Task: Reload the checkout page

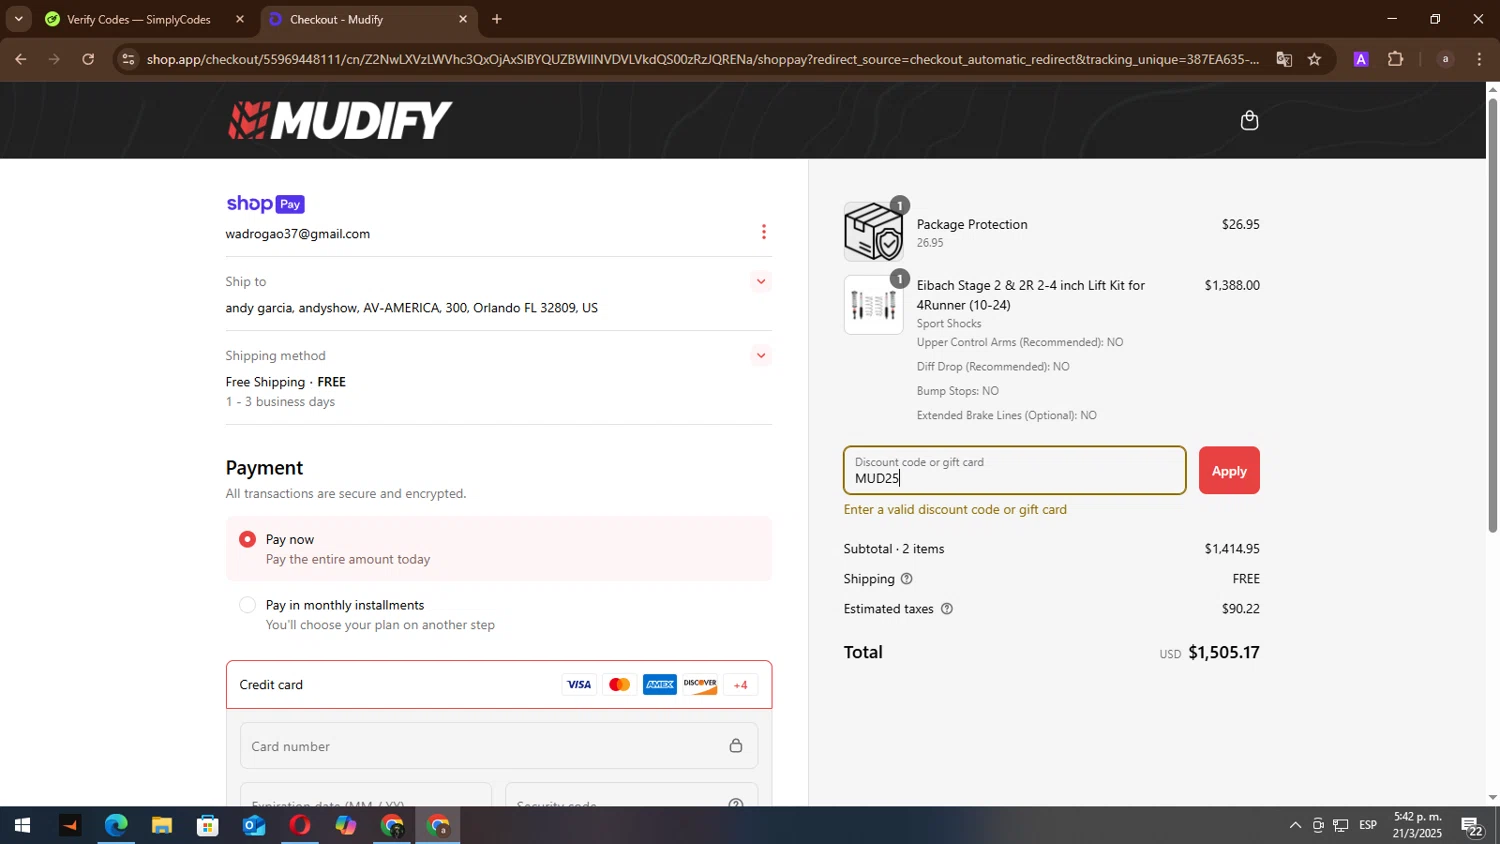Action: click(88, 60)
